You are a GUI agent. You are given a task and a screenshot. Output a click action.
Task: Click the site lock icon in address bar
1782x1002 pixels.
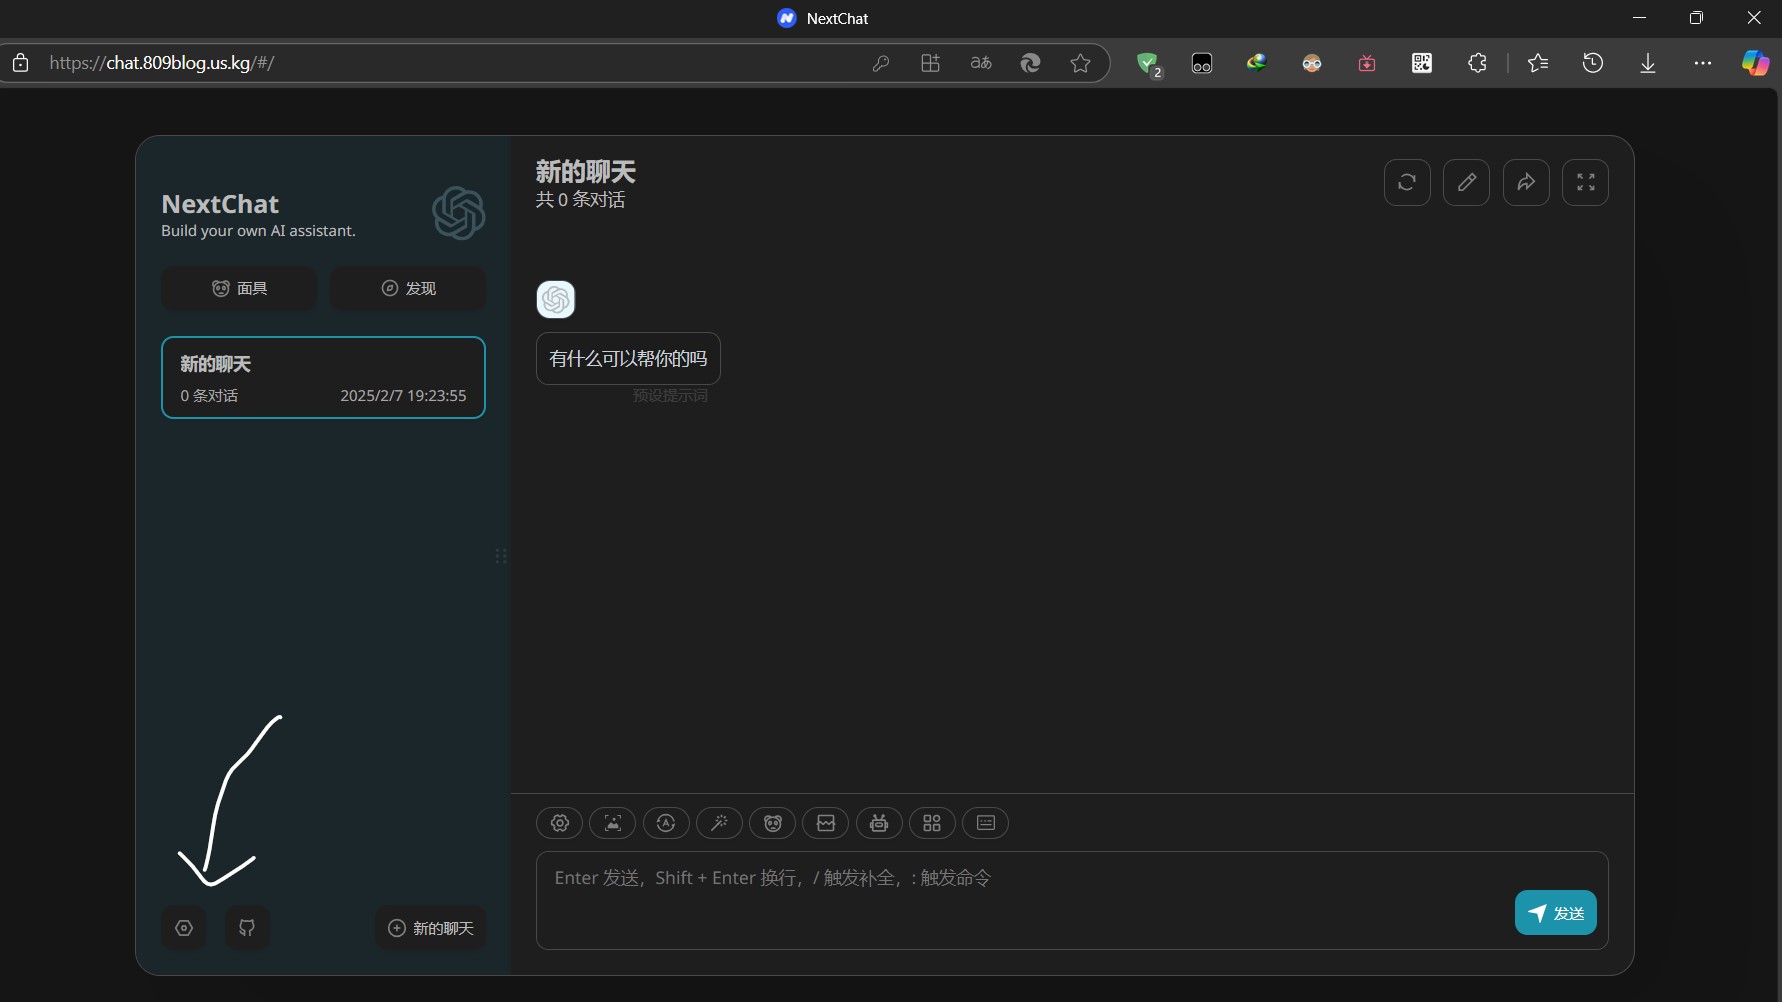[x=20, y=63]
